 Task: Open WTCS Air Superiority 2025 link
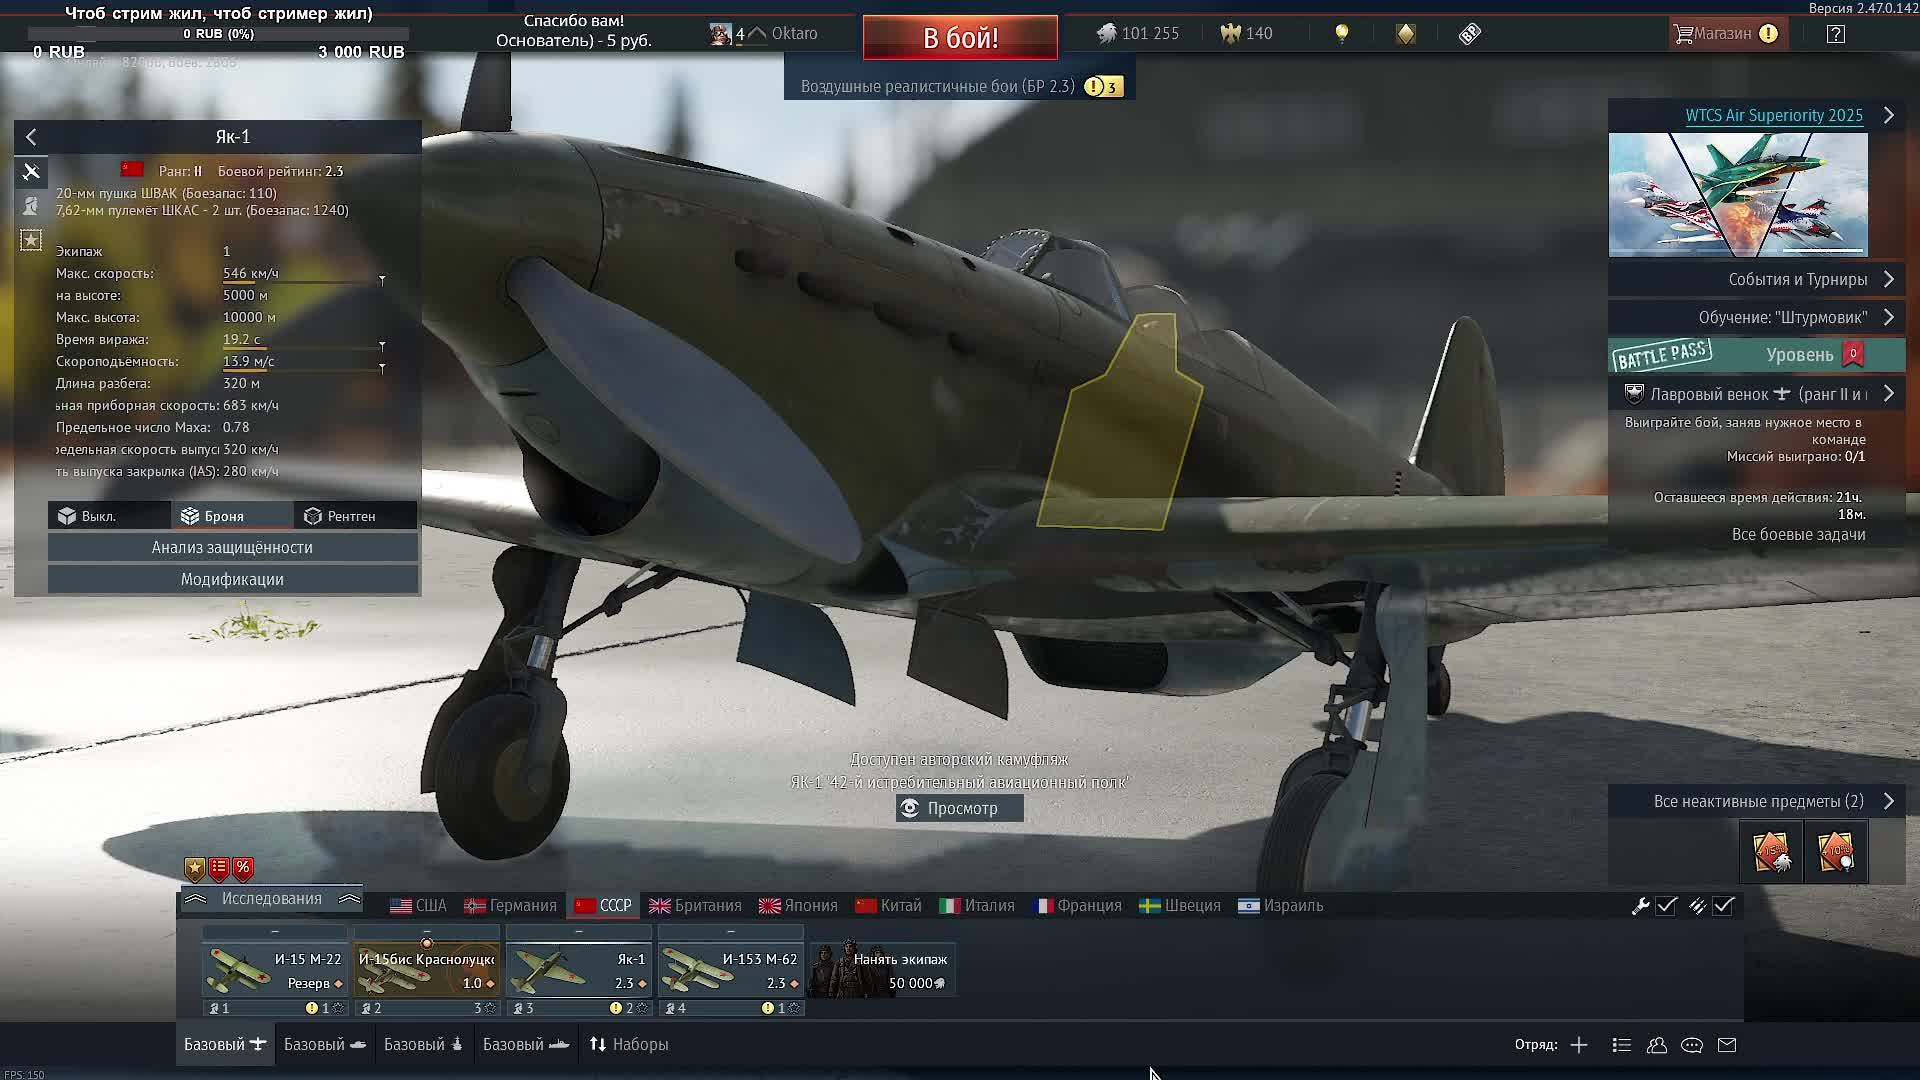(x=1774, y=115)
